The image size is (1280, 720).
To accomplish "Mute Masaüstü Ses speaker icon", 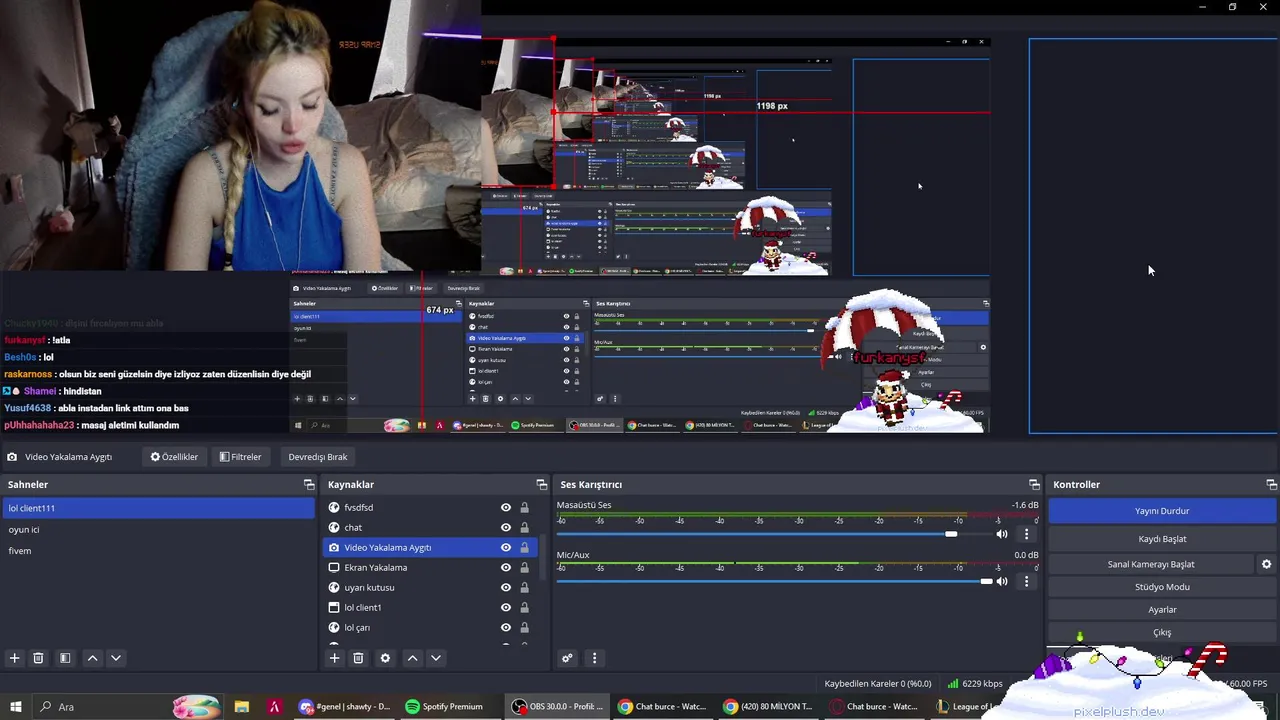I will point(1002,534).
